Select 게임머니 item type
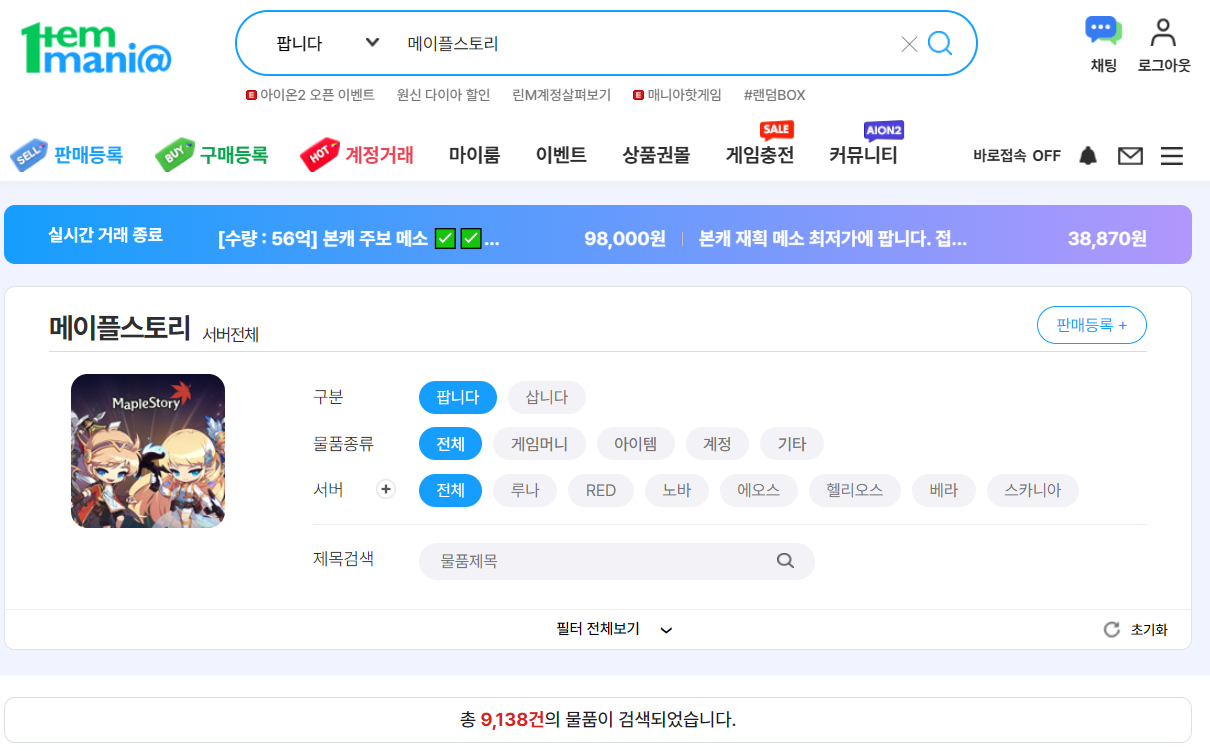Viewport: 1210px width, 751px height. (x=540, y=444)
